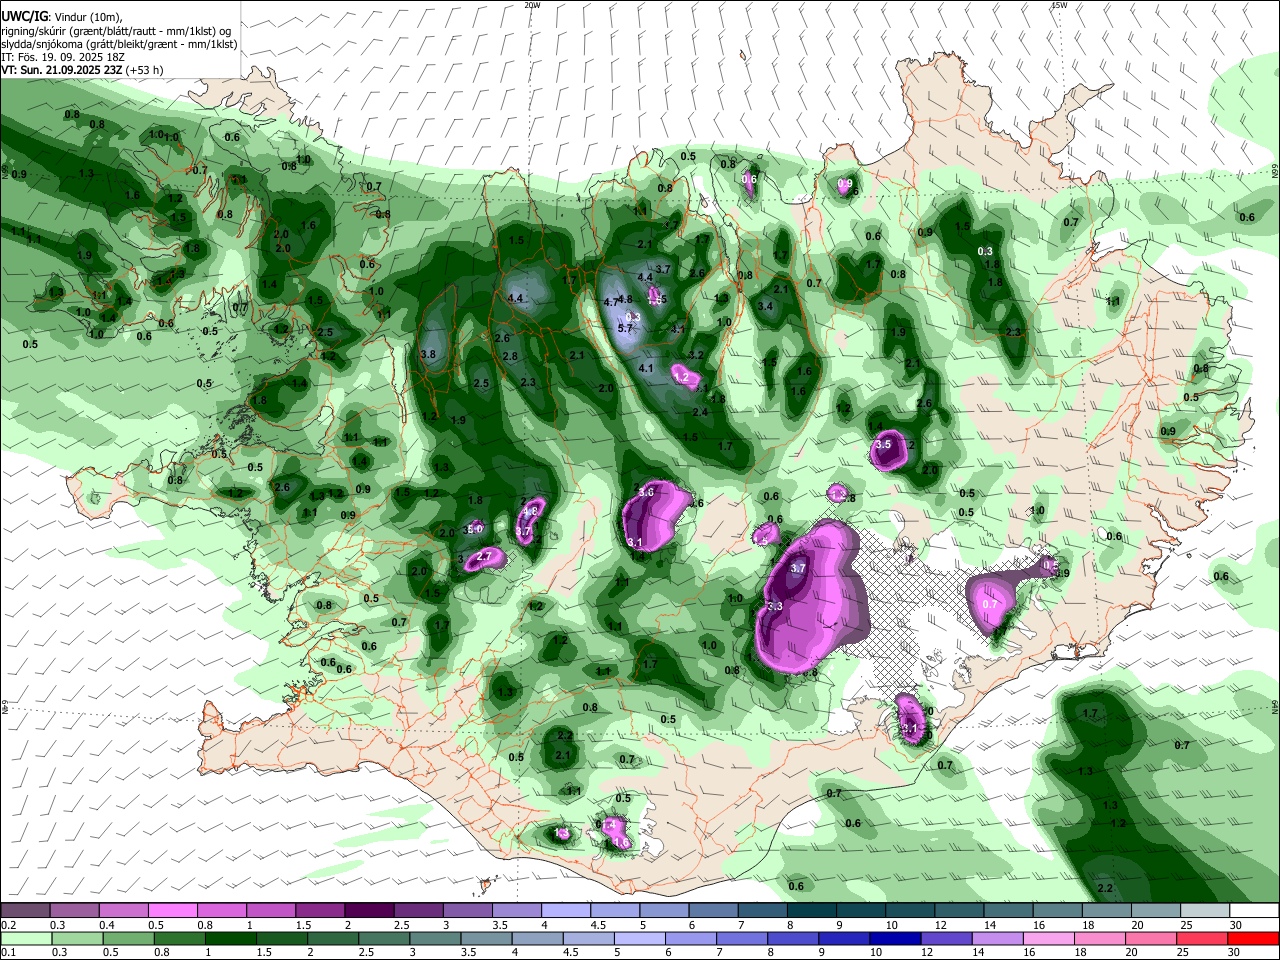1280x960 pixels.
Task: Pick the white legend swatch labeled 30
Action: click(x=1253, y=911)
